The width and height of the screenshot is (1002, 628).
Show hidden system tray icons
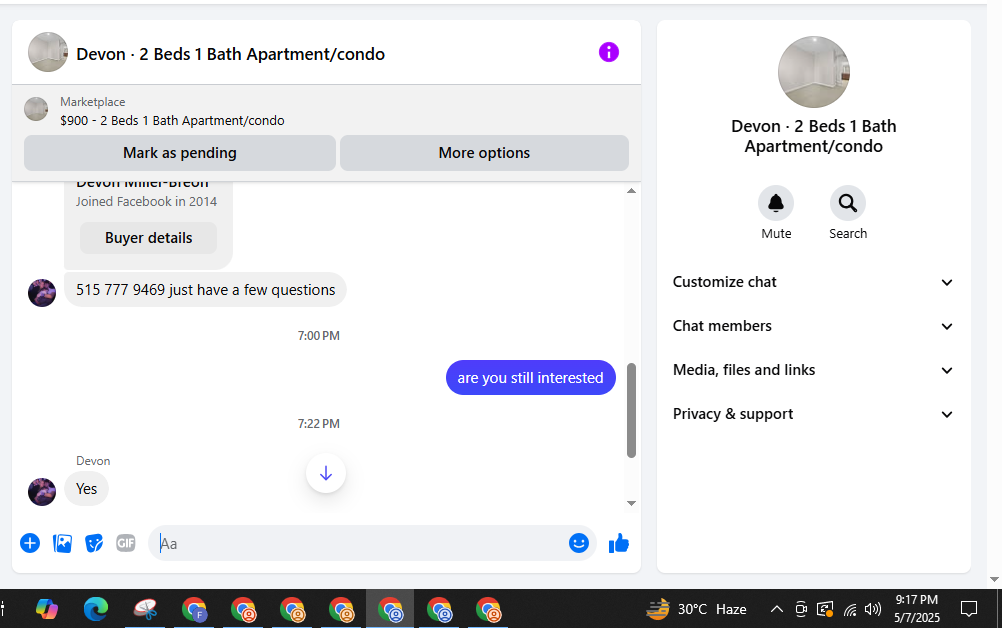coord(776,609)
